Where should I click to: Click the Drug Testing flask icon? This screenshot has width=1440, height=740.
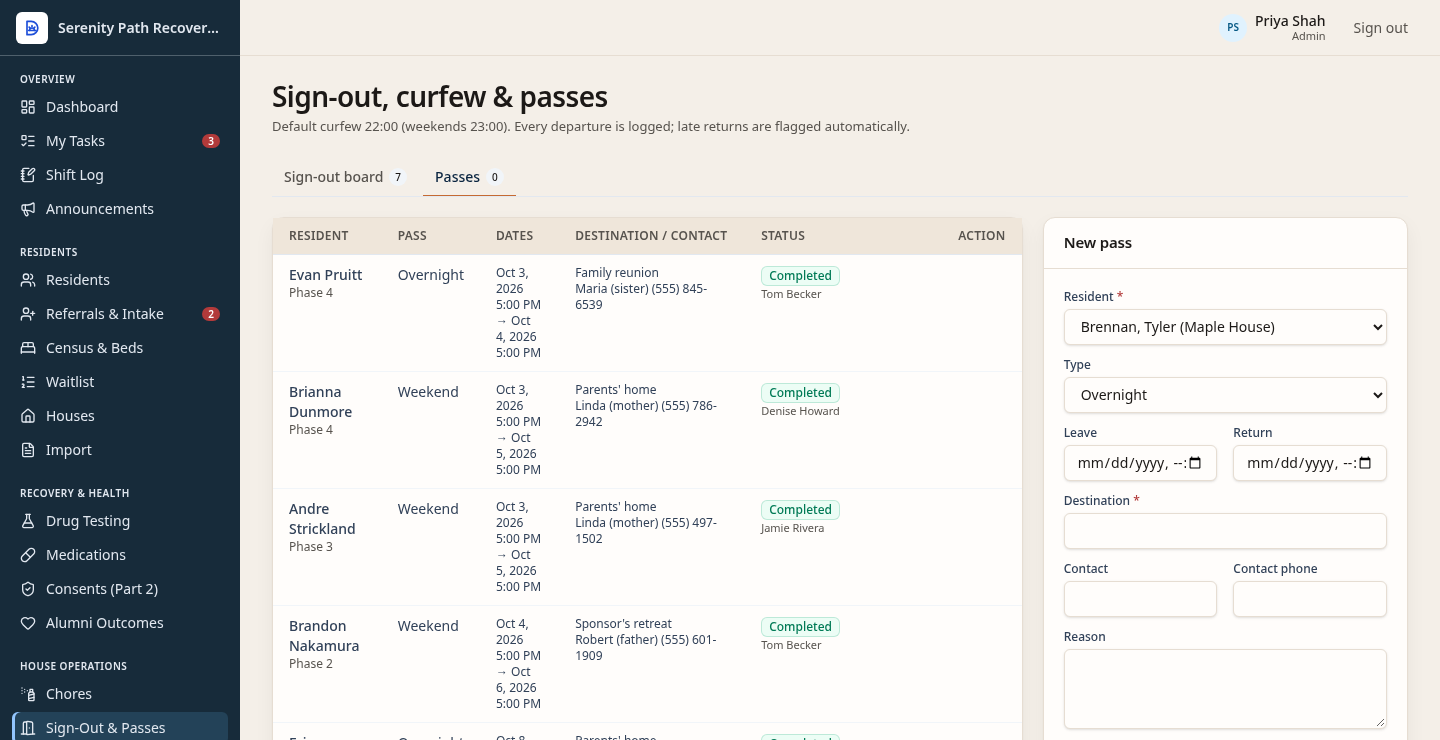[x=28, y=521]
